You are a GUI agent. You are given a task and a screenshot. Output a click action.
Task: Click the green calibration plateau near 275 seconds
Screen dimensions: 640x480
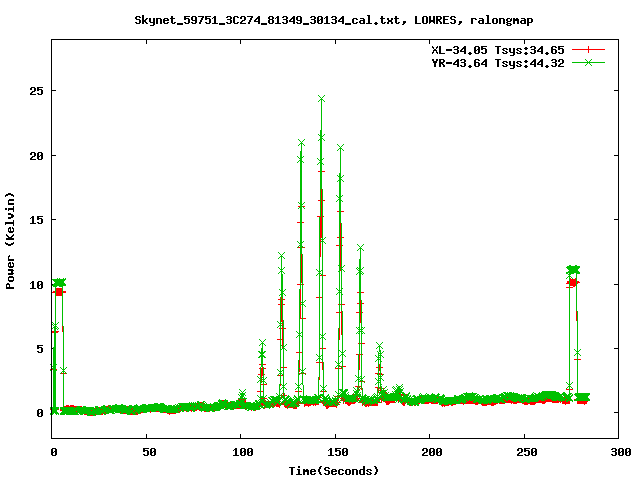[x=573, y=269]
